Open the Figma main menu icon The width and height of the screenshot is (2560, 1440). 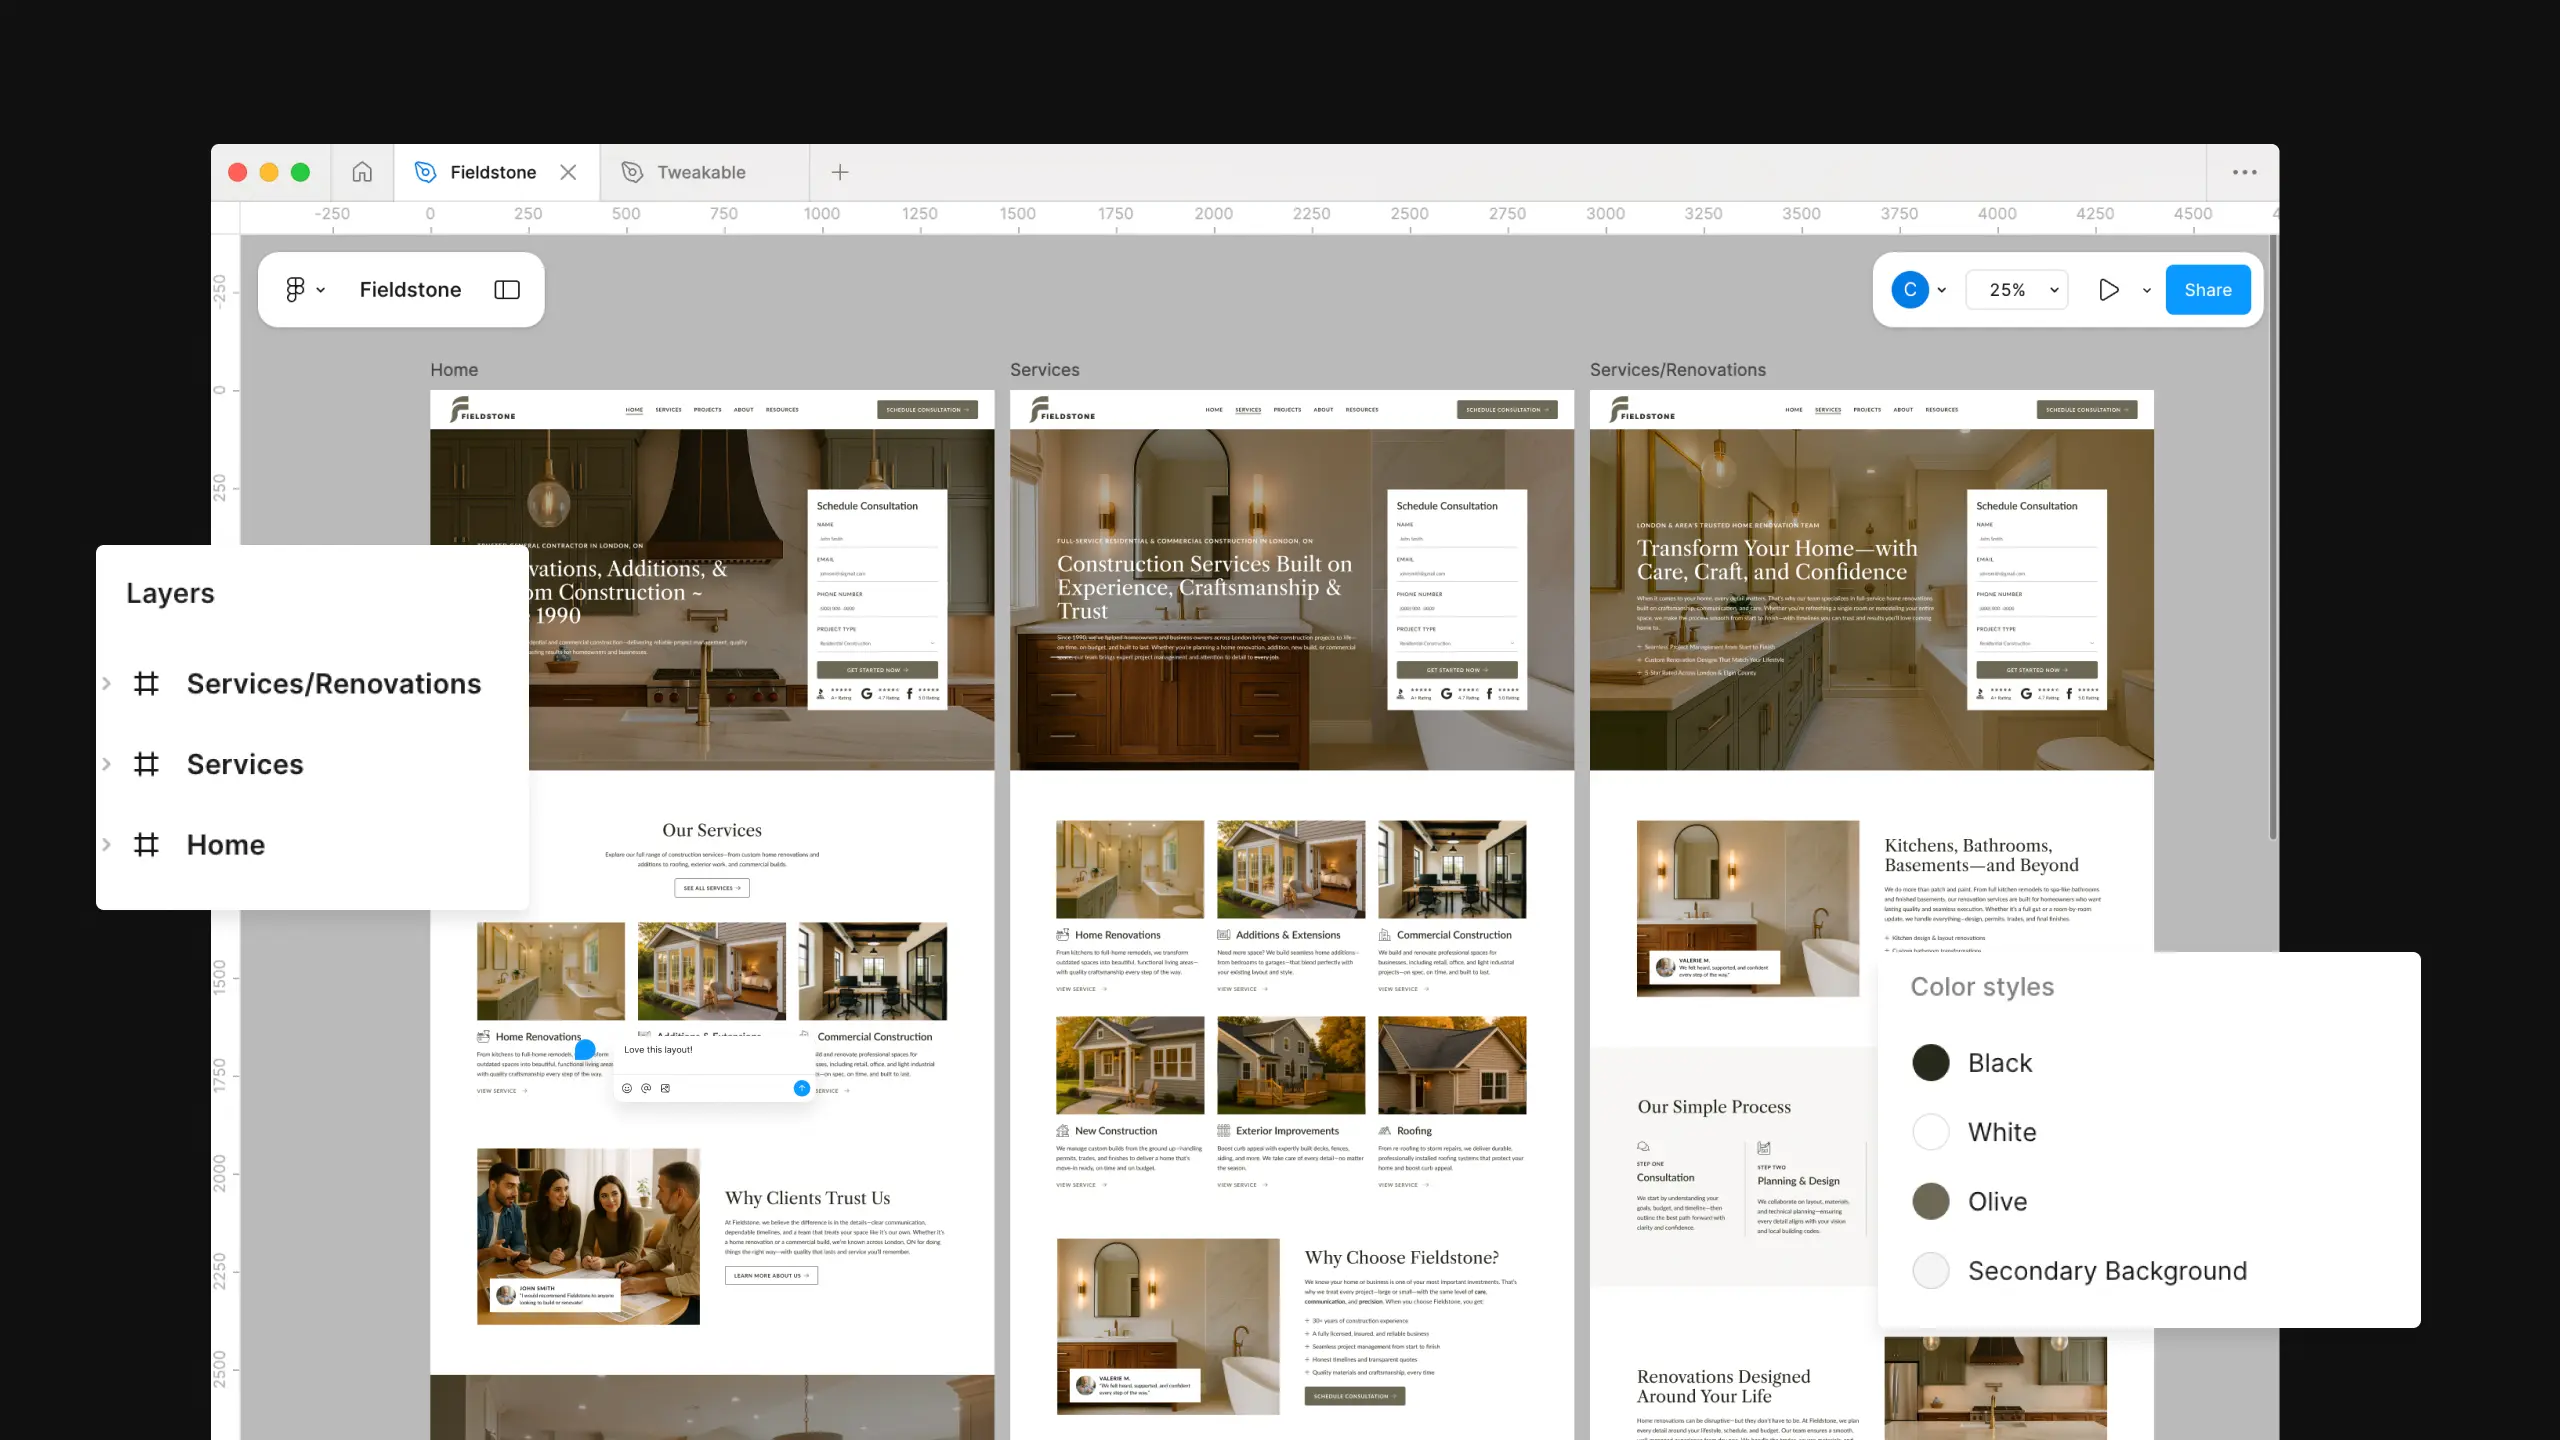[295, 290]
